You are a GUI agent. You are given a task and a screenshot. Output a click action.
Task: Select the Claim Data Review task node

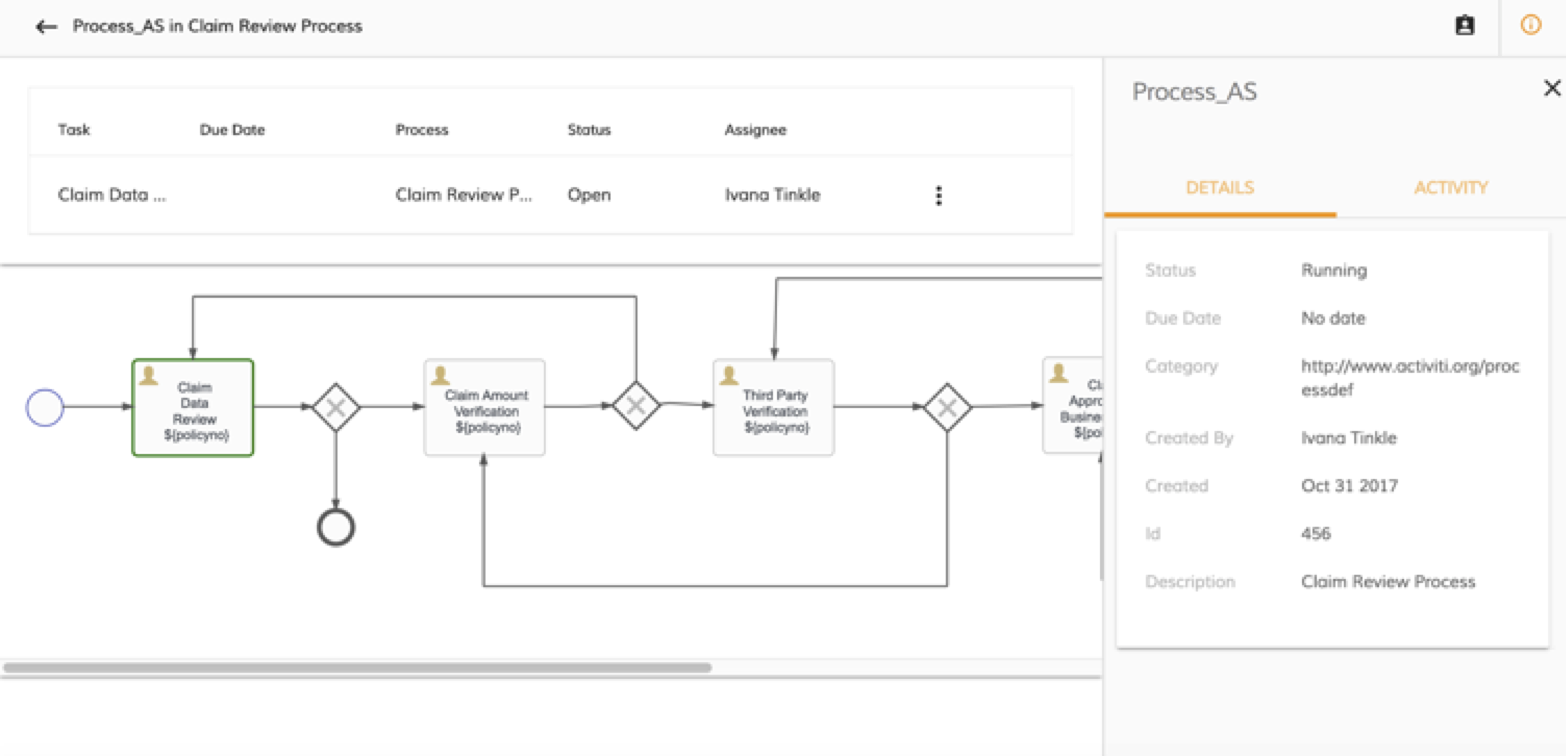[193, 407]
